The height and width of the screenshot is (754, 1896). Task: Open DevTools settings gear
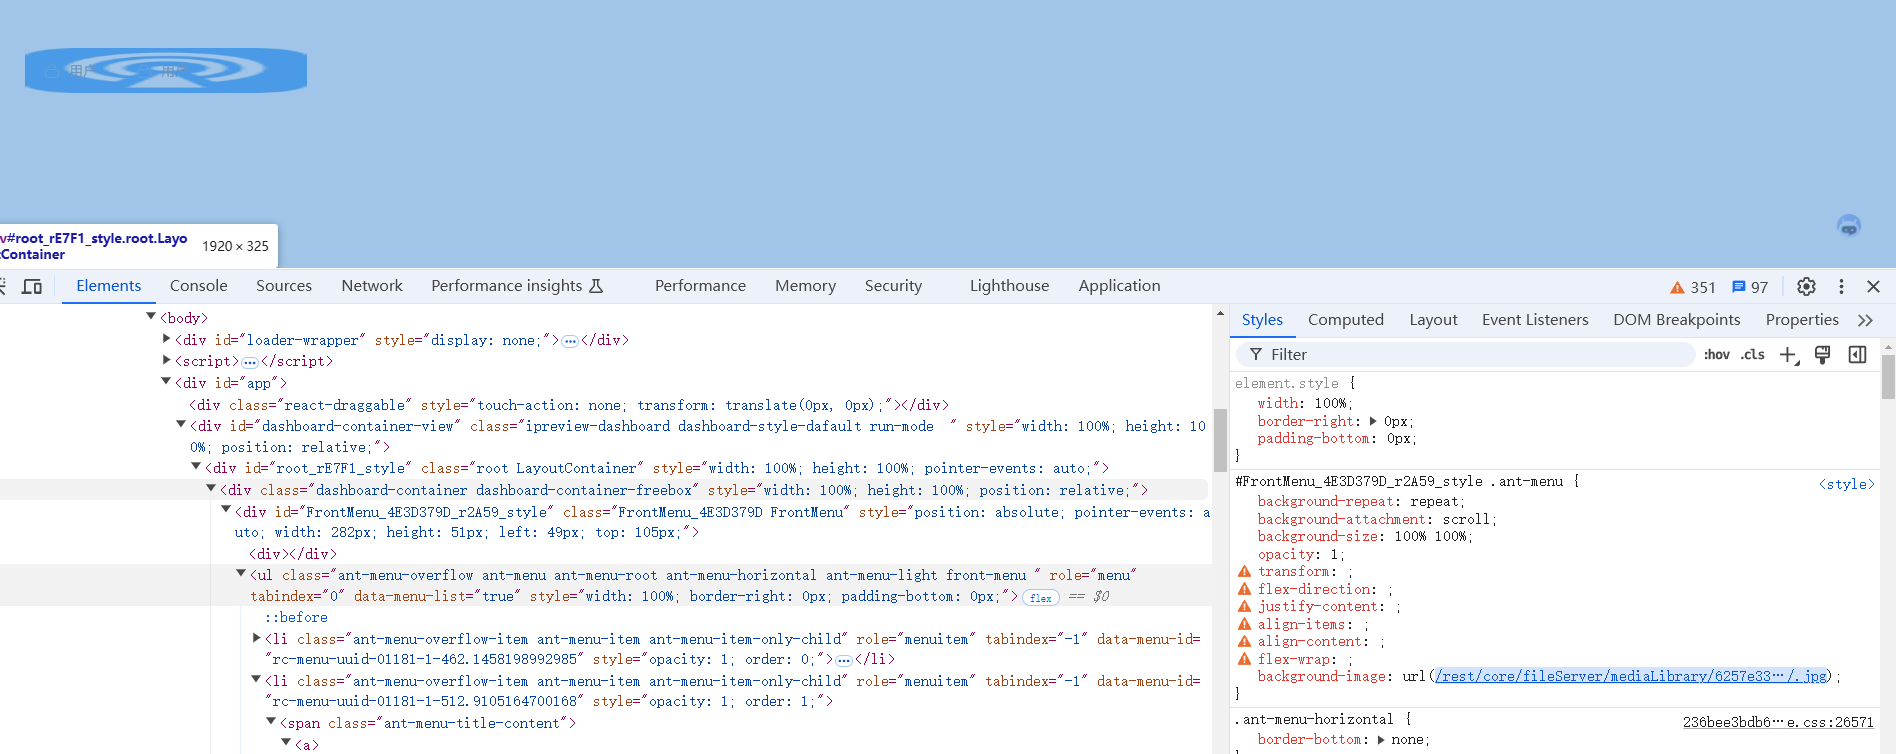coord(1806,286)
